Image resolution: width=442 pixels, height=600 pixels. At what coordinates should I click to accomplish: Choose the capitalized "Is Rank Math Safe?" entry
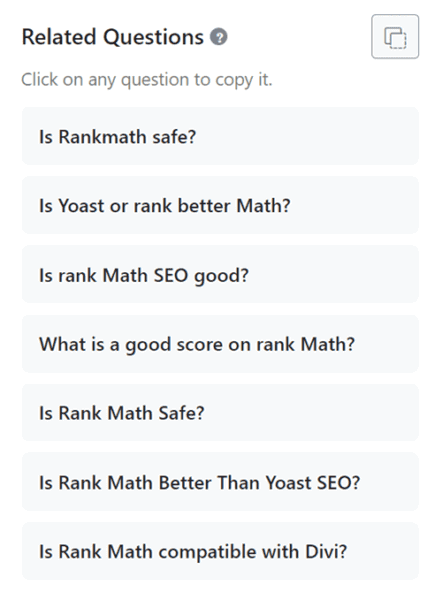pos(220,412)
